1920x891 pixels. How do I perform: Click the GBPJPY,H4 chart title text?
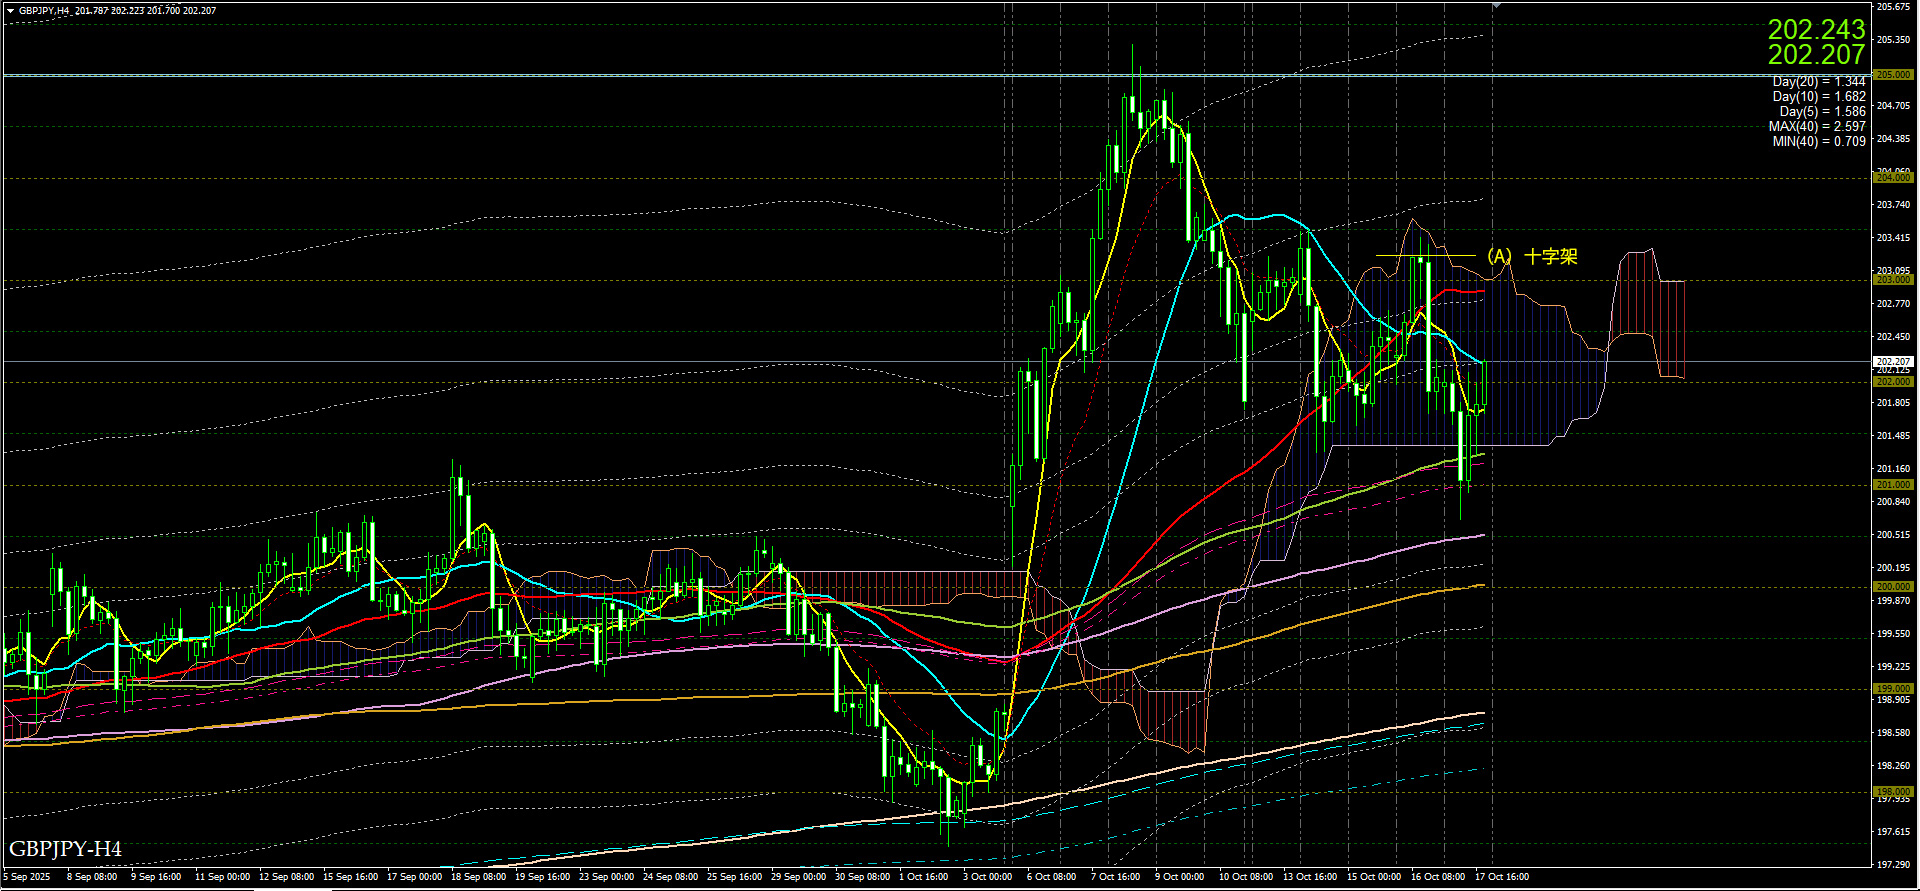[x=44, y=11]
